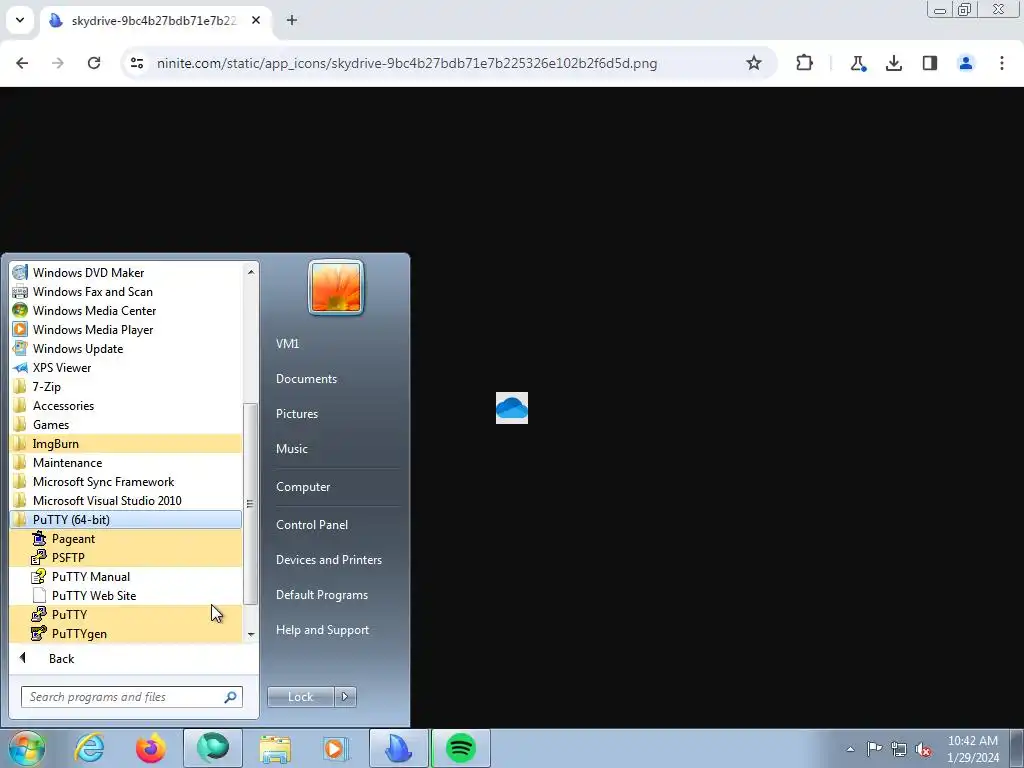This screenshot has width=1024, height=768.
Task: Open Computer from Start menu
Action: coord(303,487)
